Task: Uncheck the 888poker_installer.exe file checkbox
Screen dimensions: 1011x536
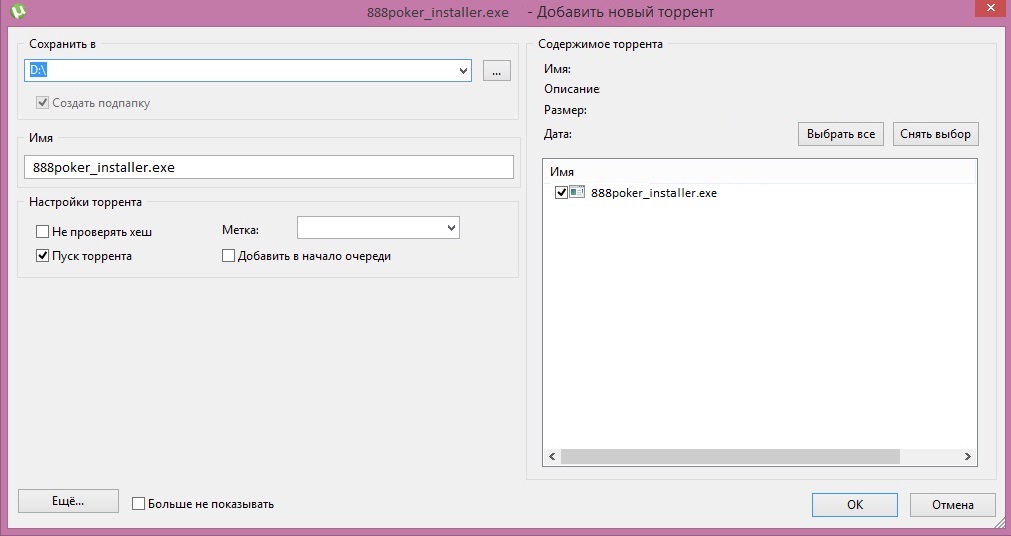Action: pyautogui.click(x=561, y=192)
